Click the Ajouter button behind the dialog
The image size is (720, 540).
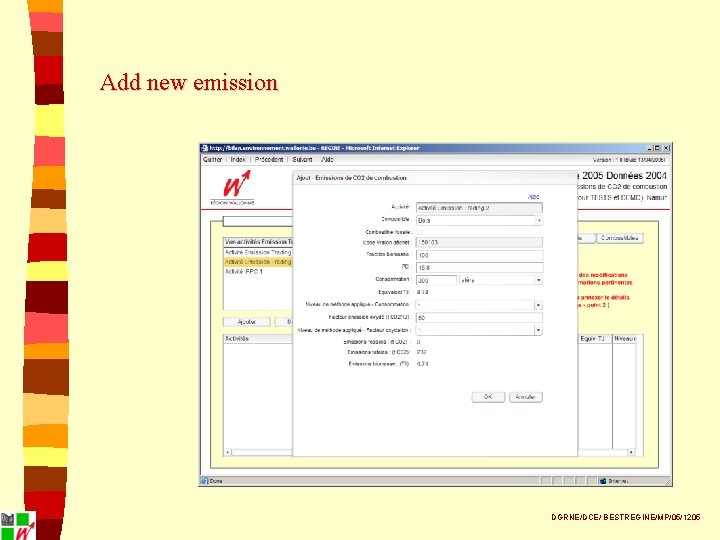[247, 322]
